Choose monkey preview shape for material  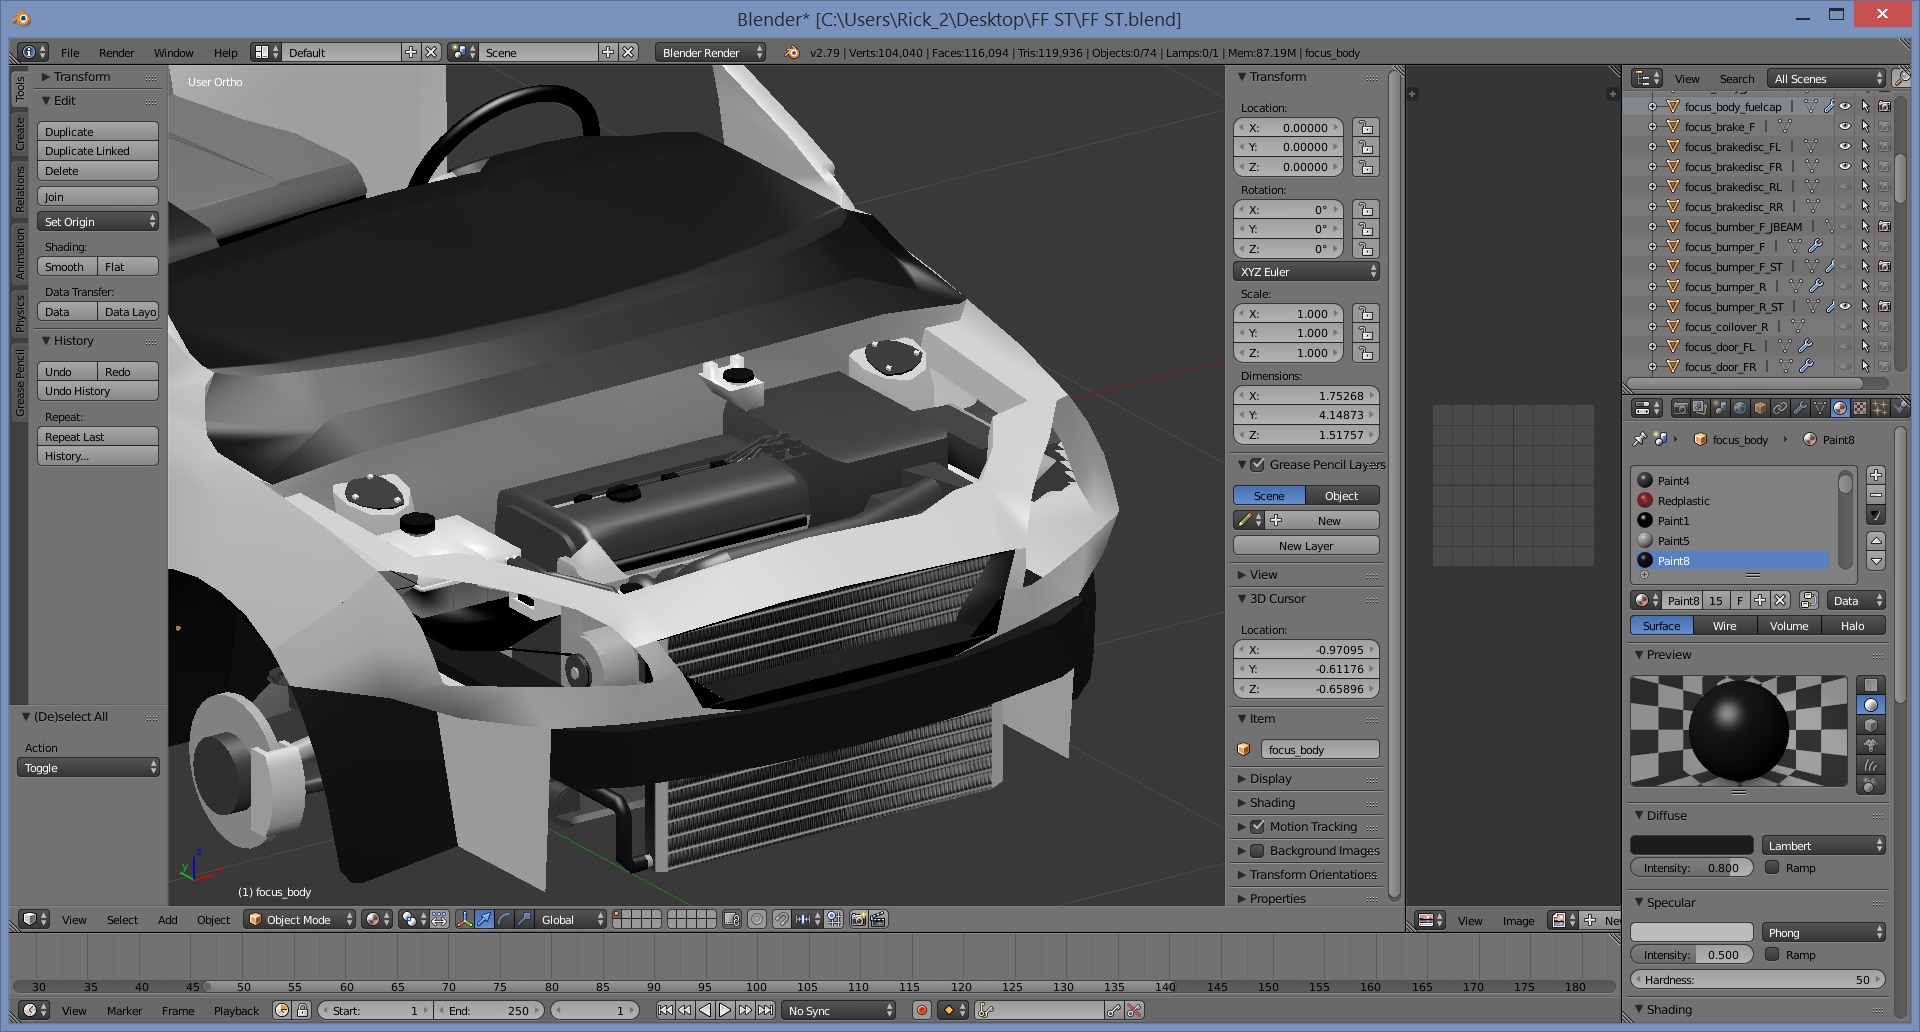point(1870,745)
